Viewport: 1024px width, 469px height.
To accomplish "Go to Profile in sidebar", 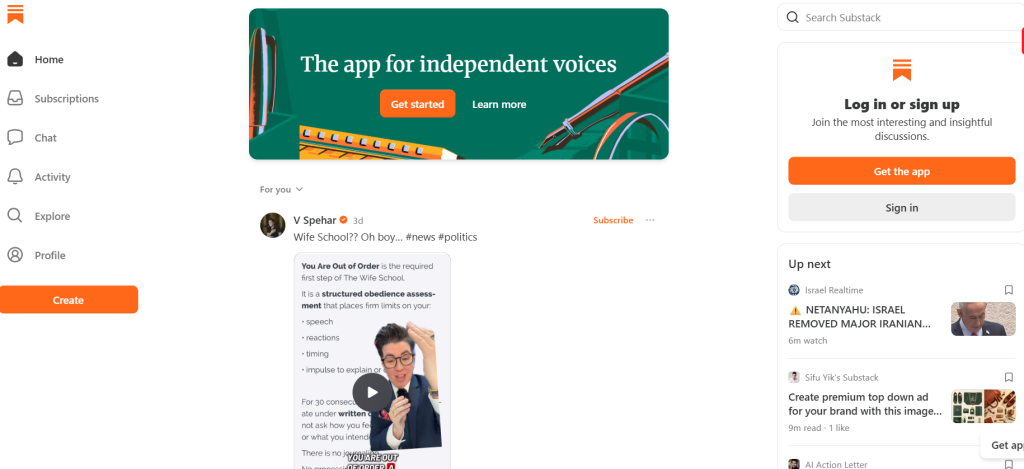I will pos(50,255).
